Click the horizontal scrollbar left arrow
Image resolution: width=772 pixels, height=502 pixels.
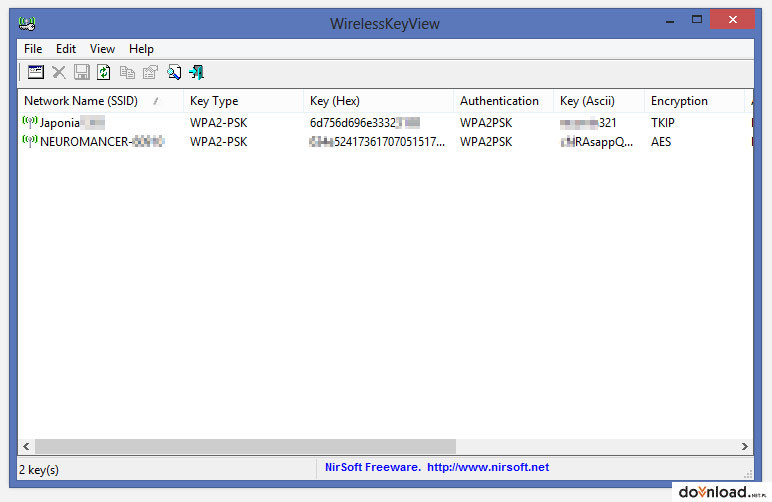pos(27,446)
